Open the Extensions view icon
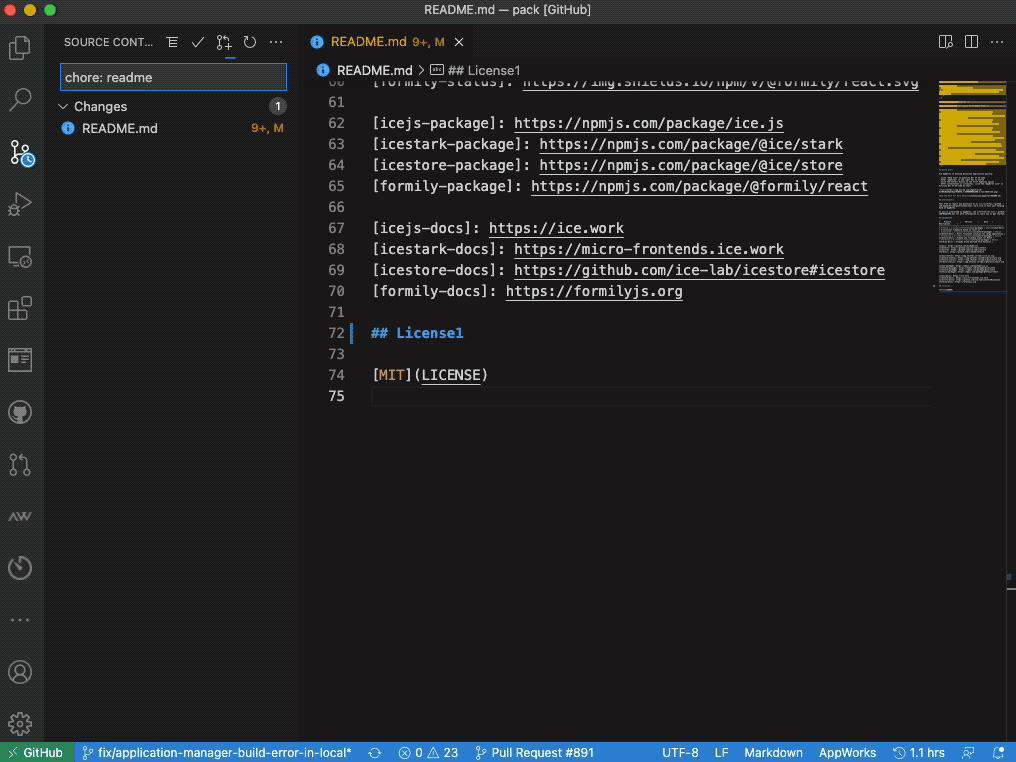 [x=20, y=308]
